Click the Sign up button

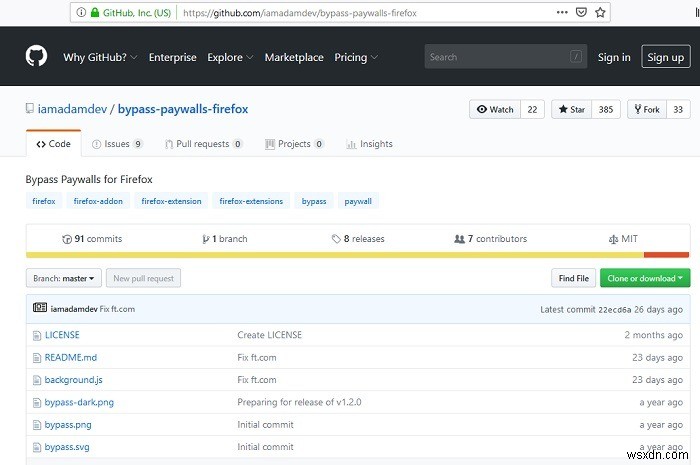click(x=665, y=57)
